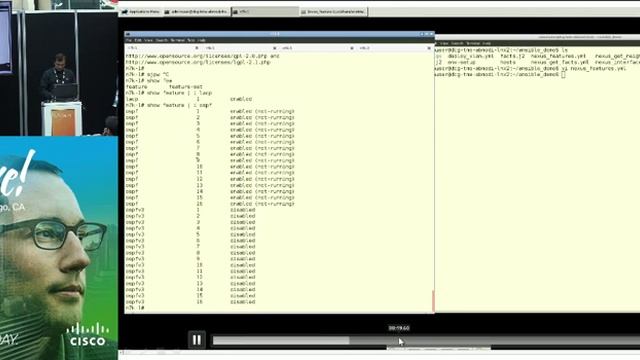Open View menu in n7k-1 terminal
The image size is (640, 360).
pyautogui.click(x=148, y=40)
